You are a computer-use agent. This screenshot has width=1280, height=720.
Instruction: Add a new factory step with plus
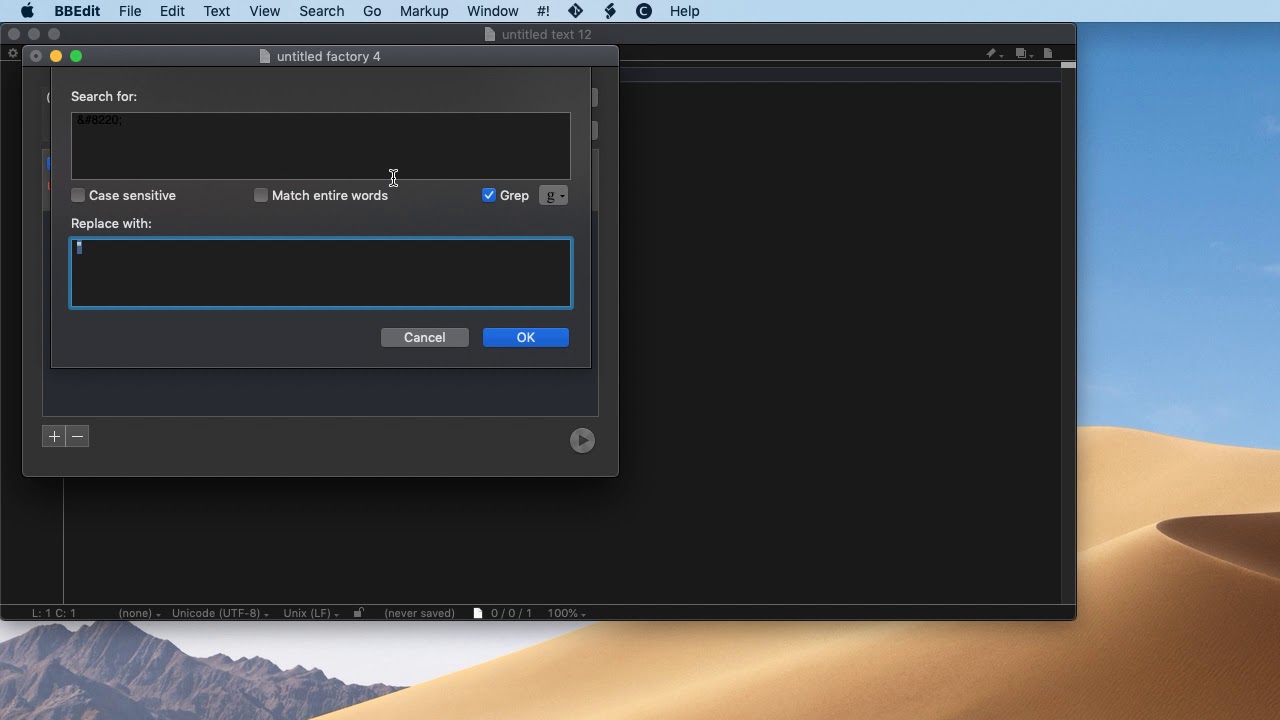point(54,436)
